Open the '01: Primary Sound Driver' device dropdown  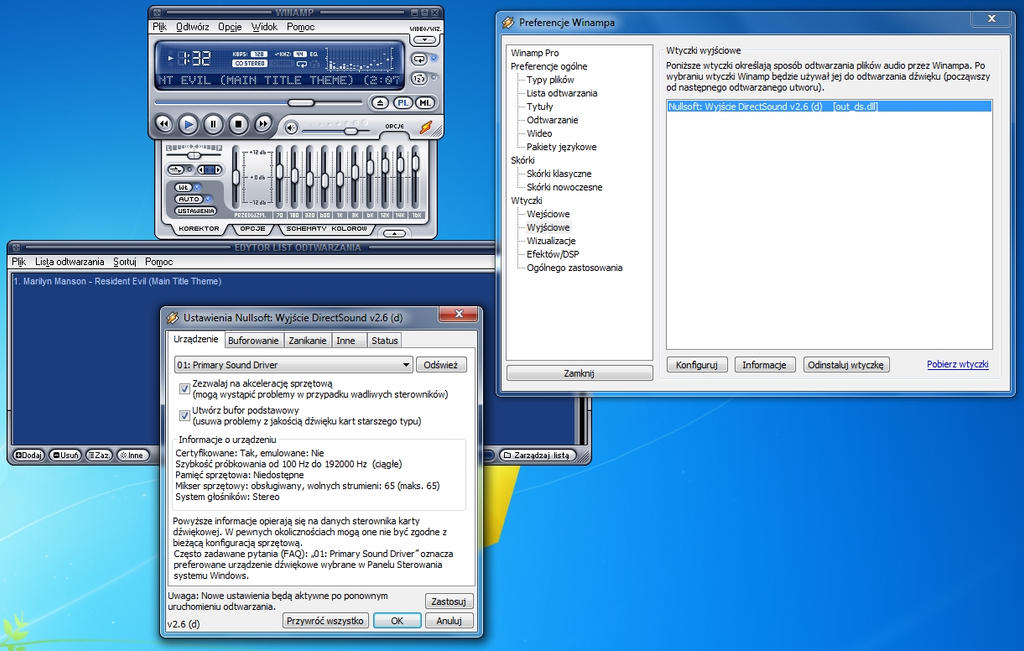click(404, 364)
